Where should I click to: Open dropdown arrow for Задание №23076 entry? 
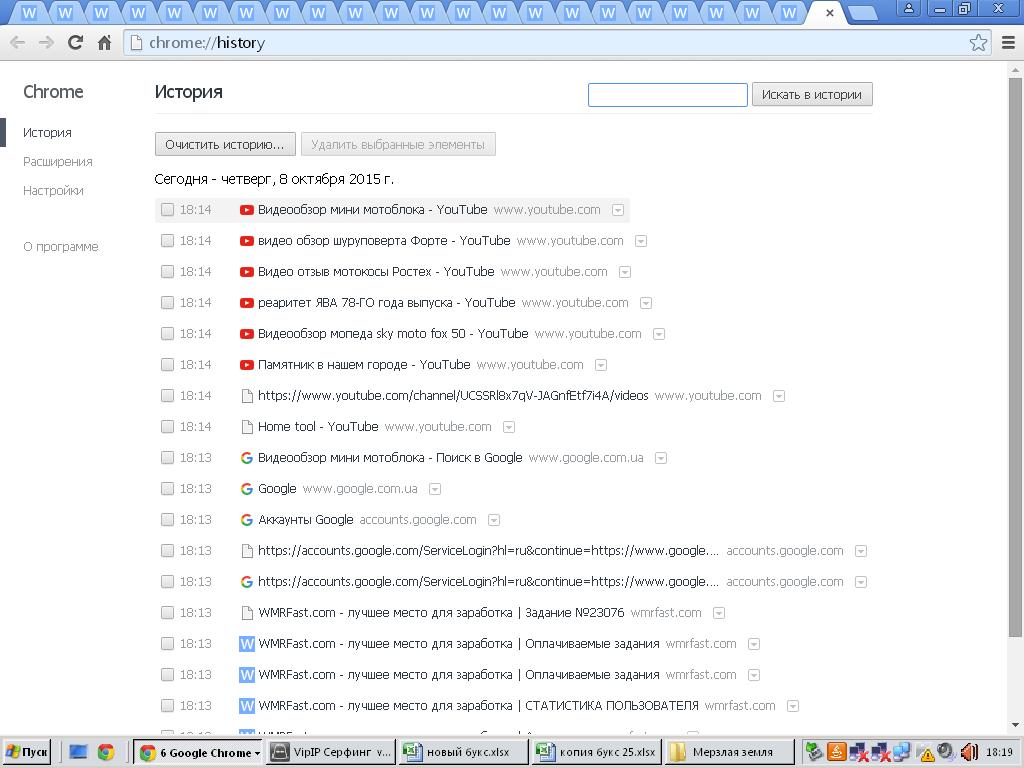(x=719, y=613)
